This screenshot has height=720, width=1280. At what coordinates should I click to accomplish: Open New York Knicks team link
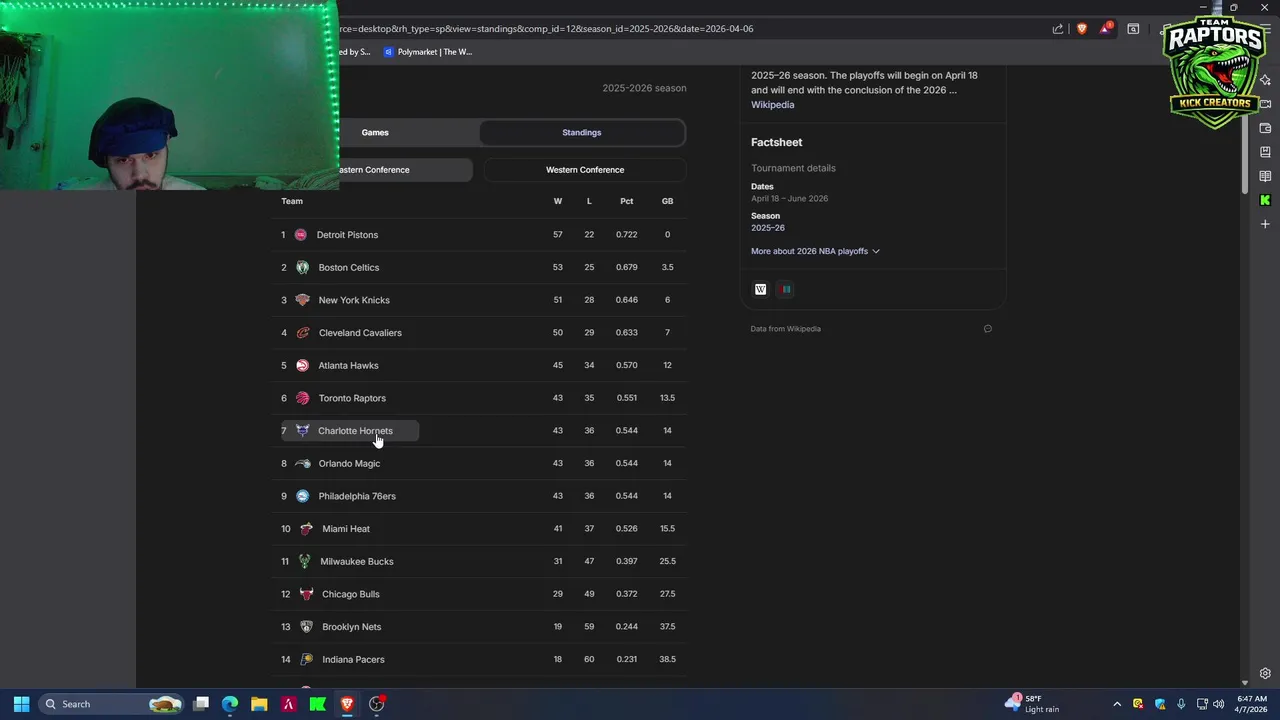[x=354, y=300]
